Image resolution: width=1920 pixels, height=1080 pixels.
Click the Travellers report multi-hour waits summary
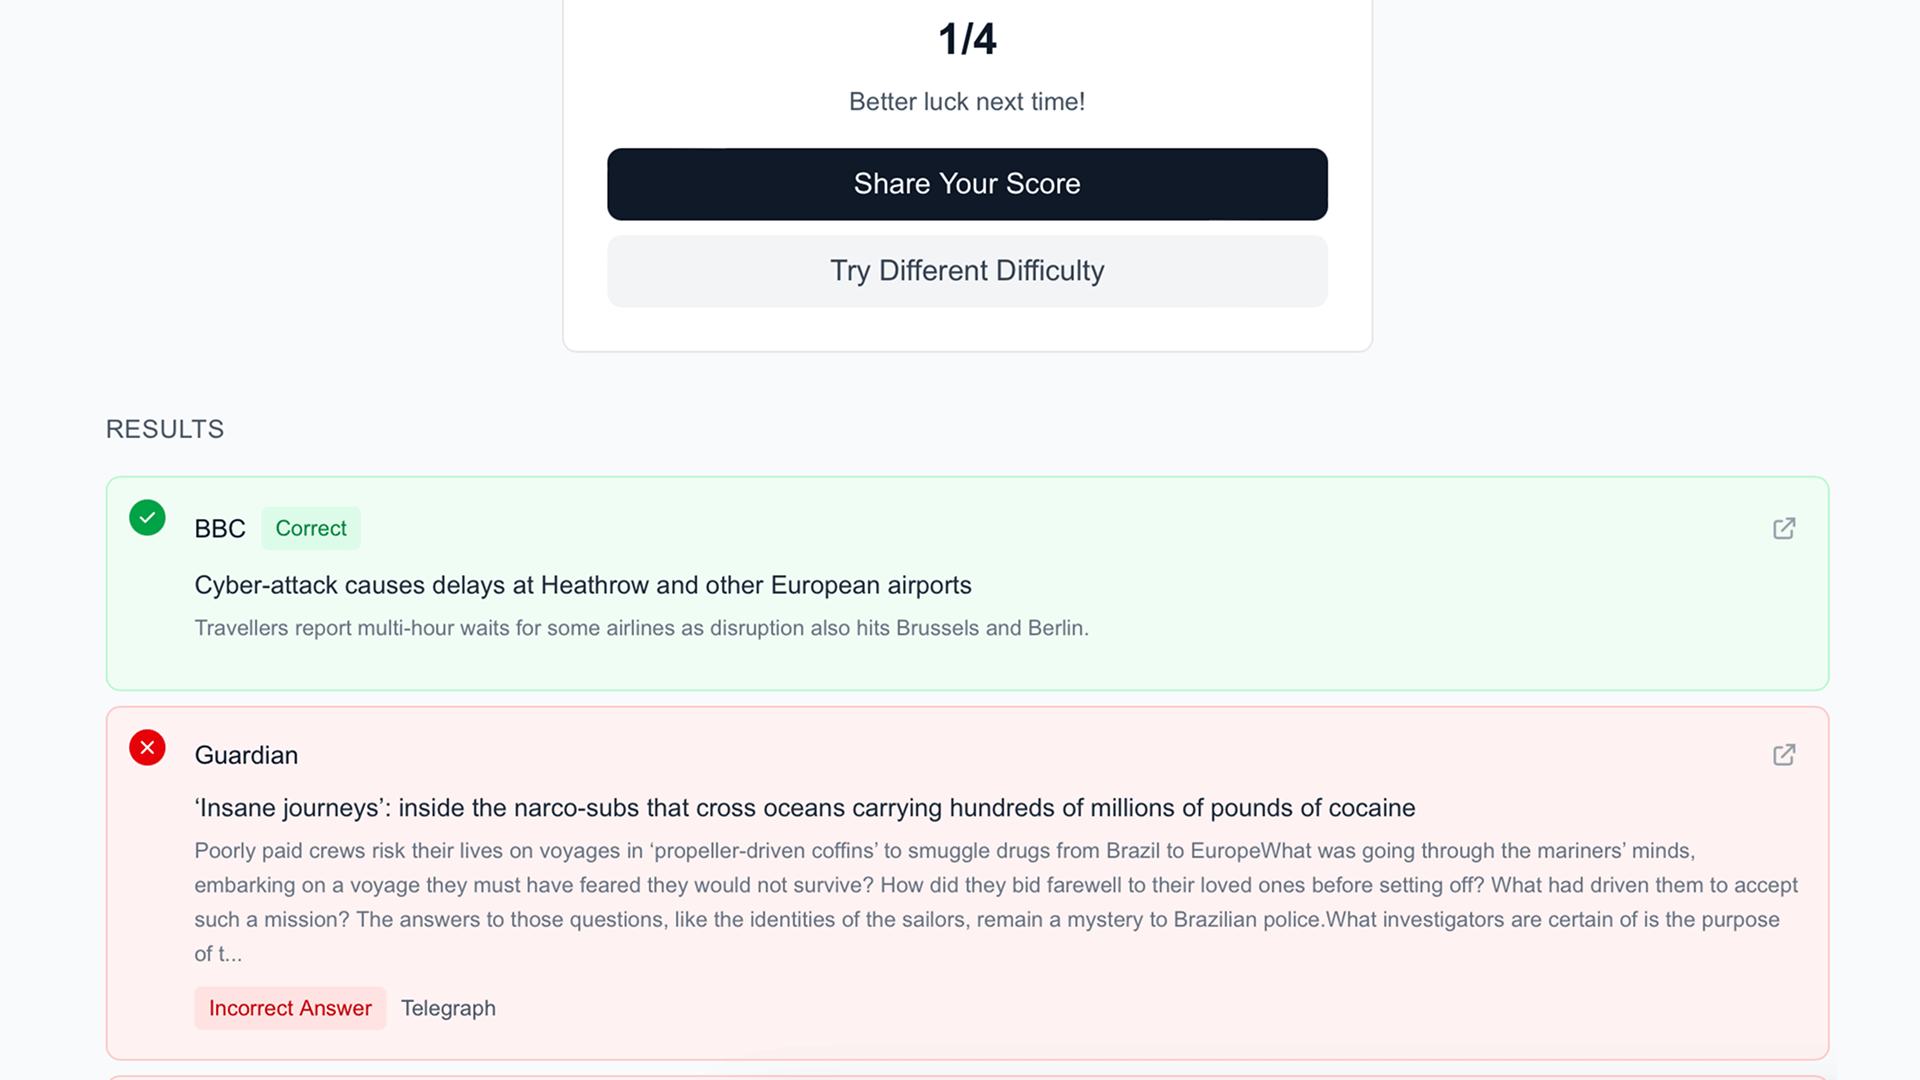(641, 628)
